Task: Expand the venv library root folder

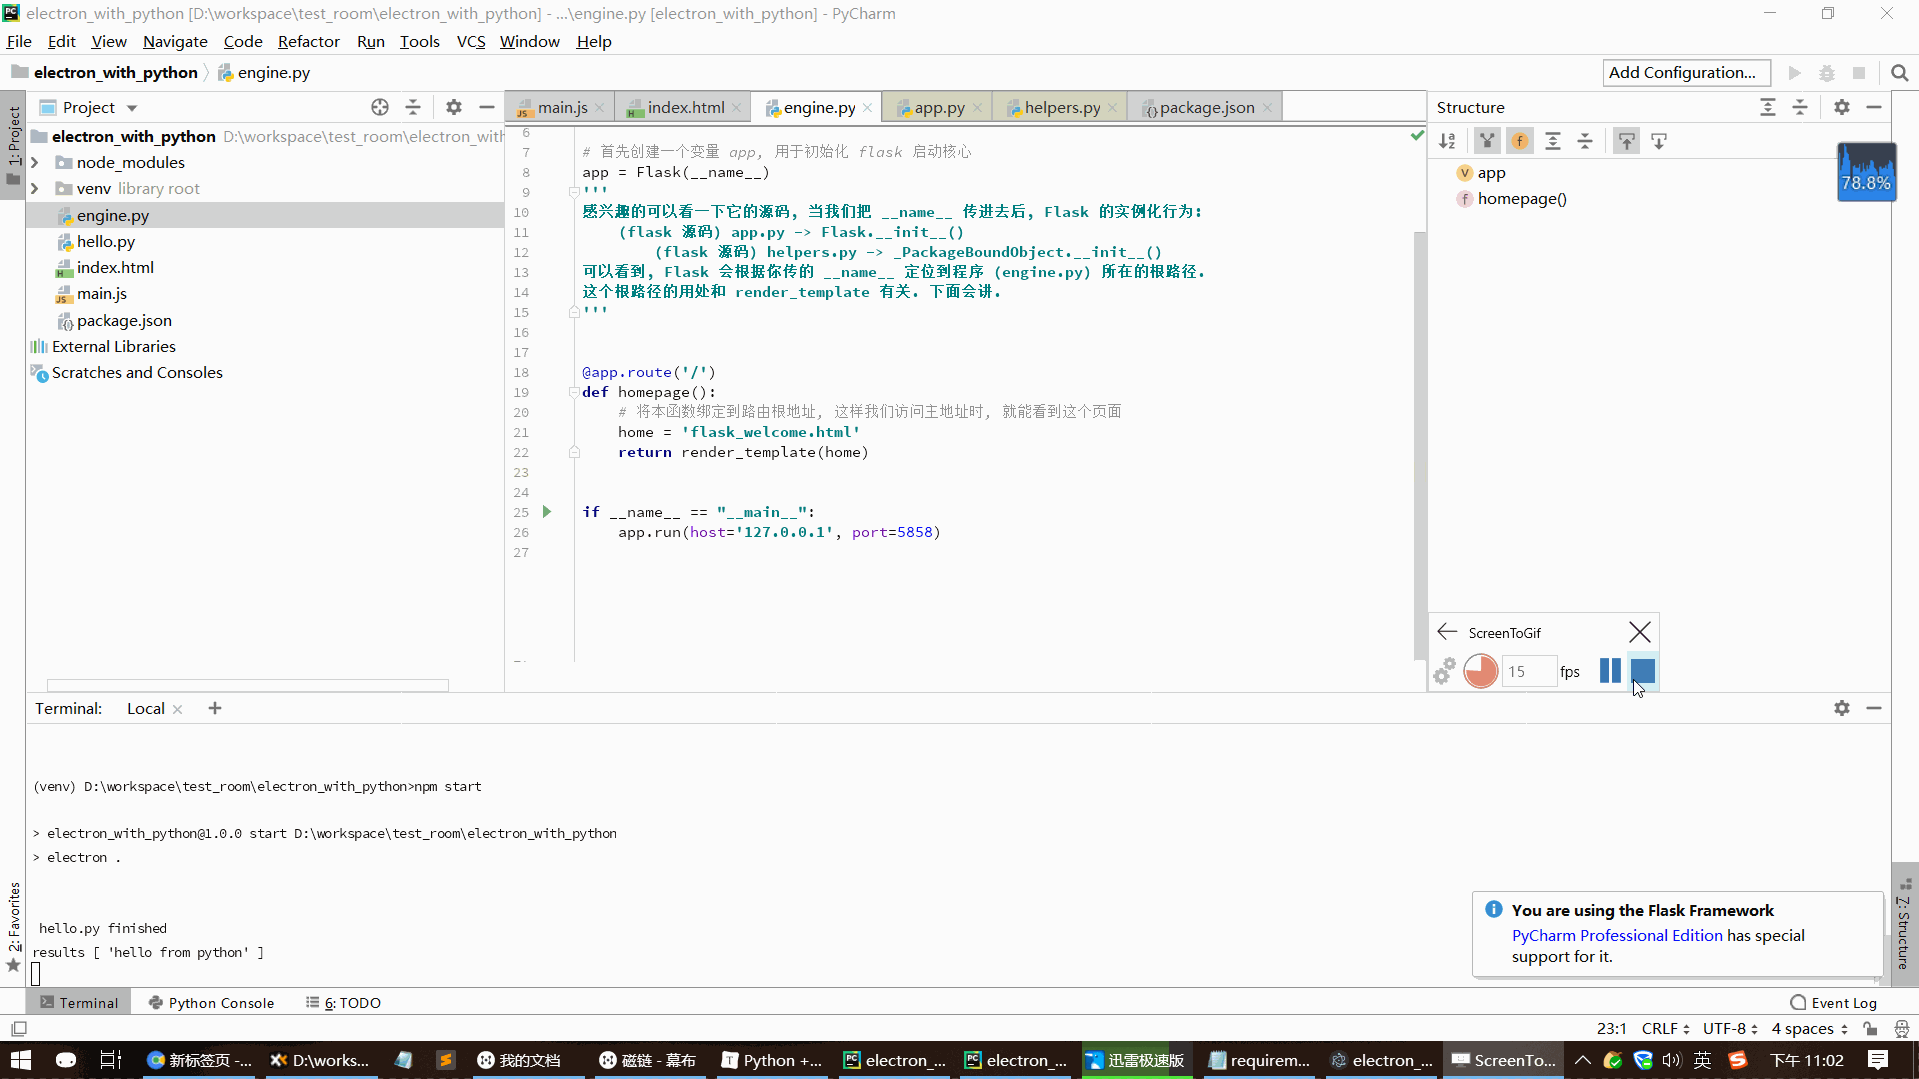Action: click(x=35, y=189)
